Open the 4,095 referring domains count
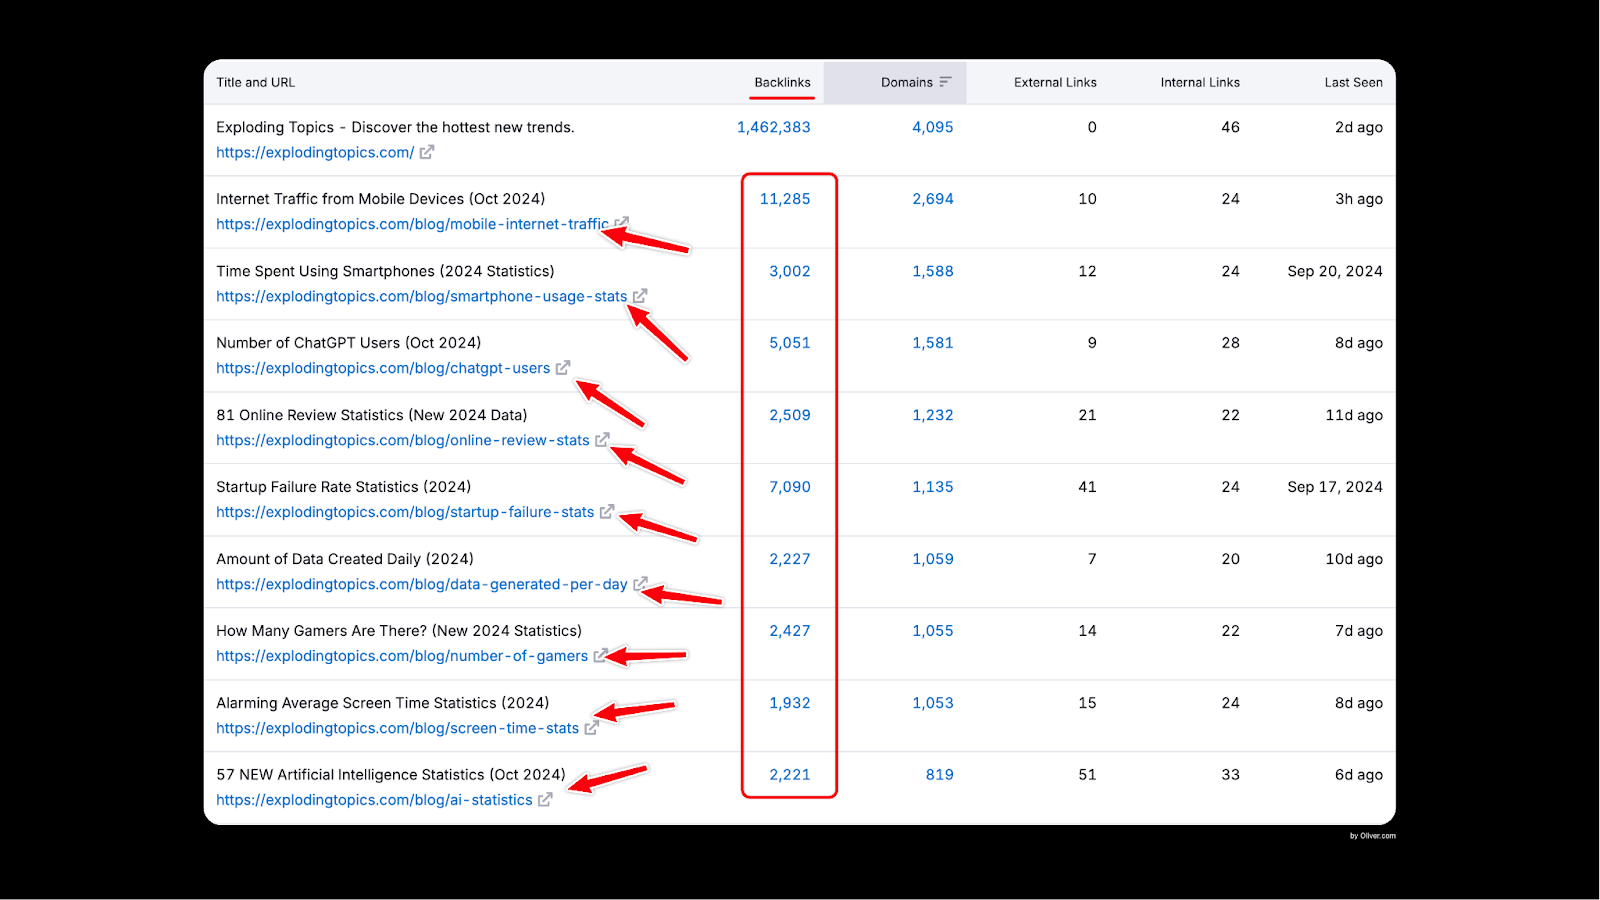Screen dimensions: 1600x900 coord(933,127)
